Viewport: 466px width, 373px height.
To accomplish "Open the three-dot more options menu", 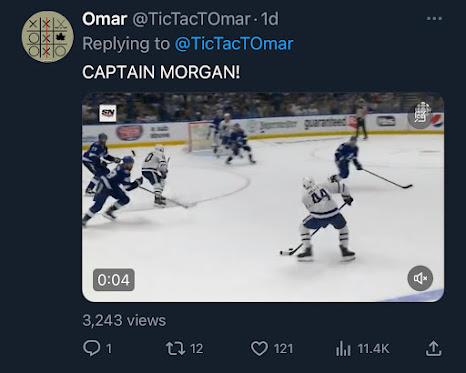I will pyautogui.click(x=434, y=19).
